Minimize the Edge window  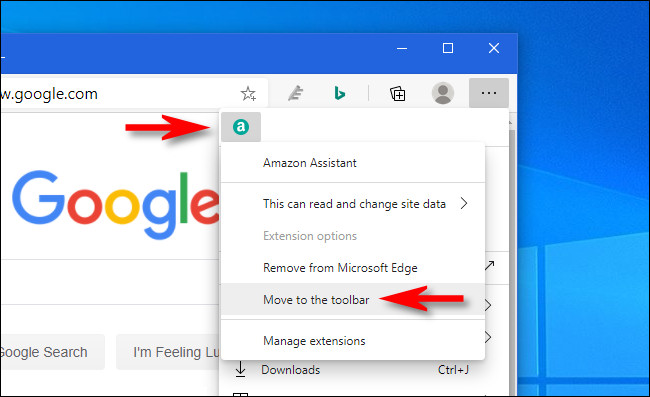tap(402, 48)
